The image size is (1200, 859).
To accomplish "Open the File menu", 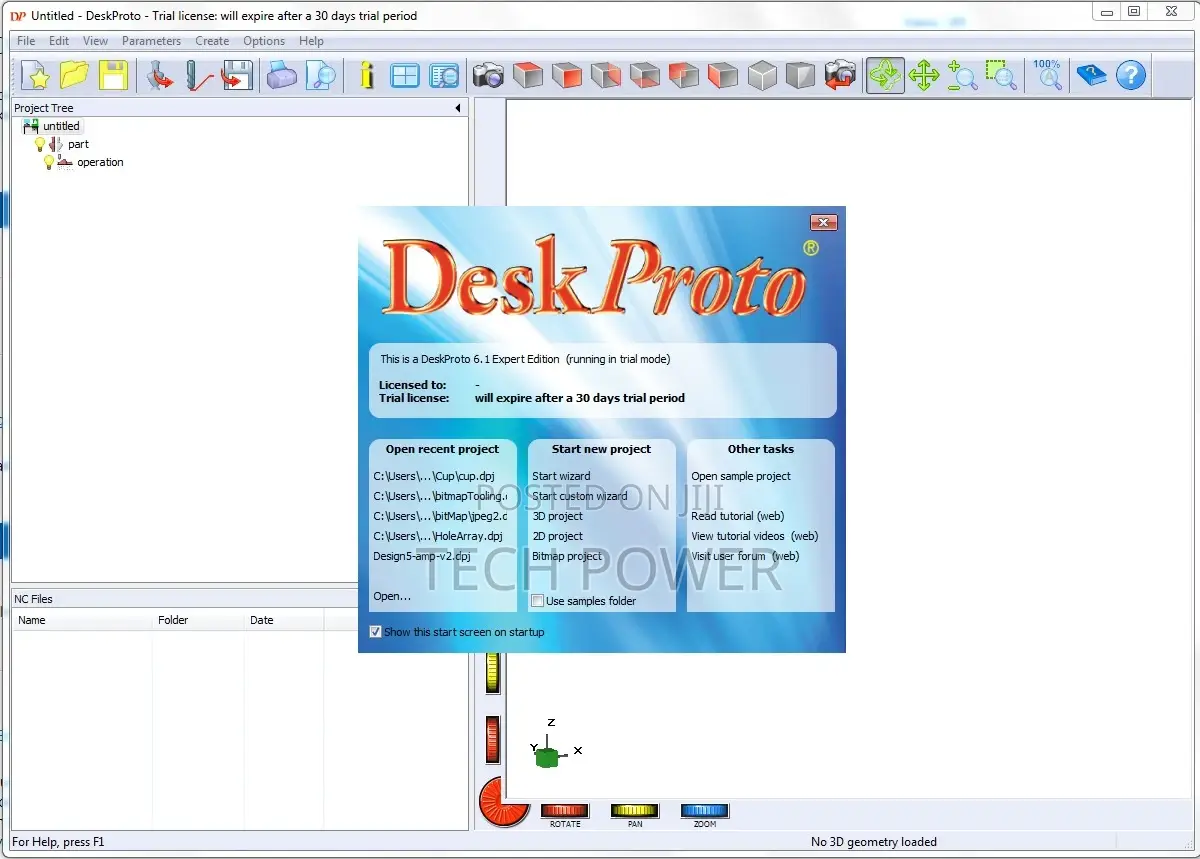I will pyautogui.click(x=26, y=41).
